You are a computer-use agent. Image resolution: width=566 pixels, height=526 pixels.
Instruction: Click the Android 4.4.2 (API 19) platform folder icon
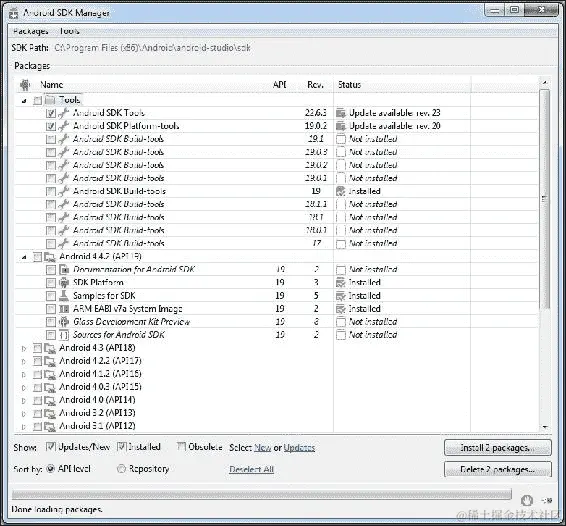pyautogui.click(x=50, y=257)
